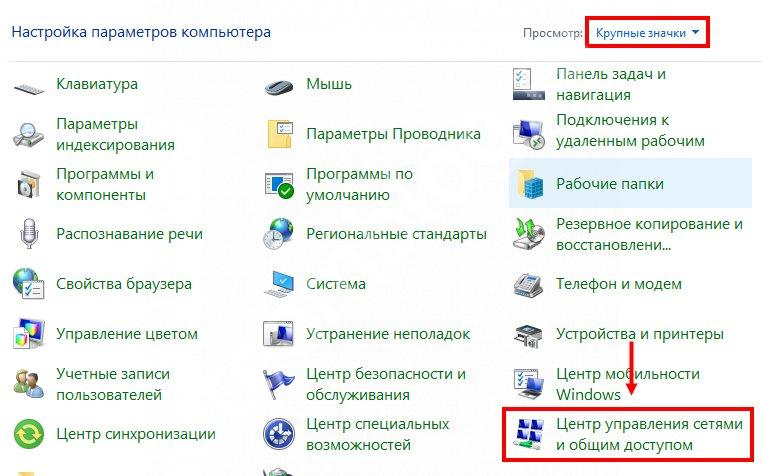762x476 pixels.
Task: Open the Свойства браузера icon
Action: click(x=29, y=283)
